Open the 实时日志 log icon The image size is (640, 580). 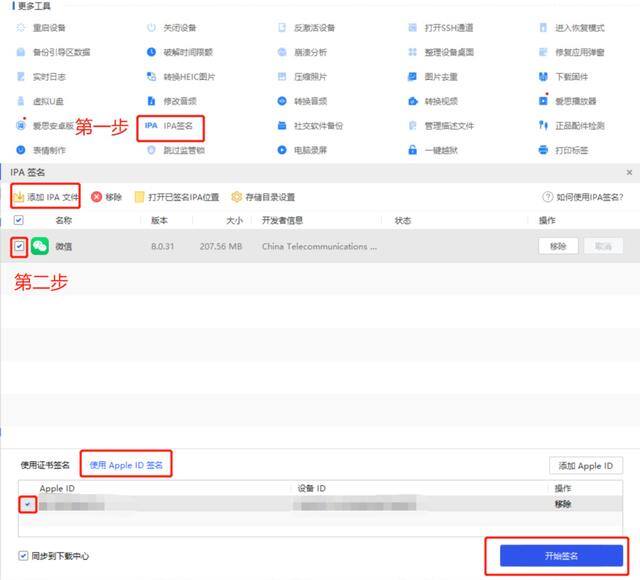(20, 77)
